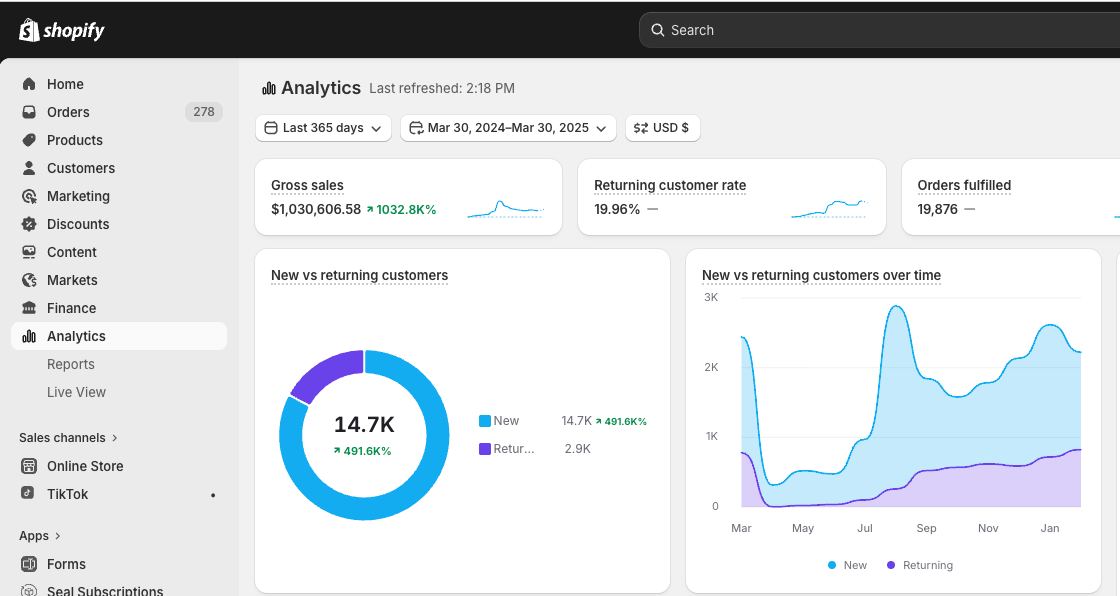Click the currency exchange icon beside USD
This screenshot has height=596, width=1120.
click(x=641, y=128)
